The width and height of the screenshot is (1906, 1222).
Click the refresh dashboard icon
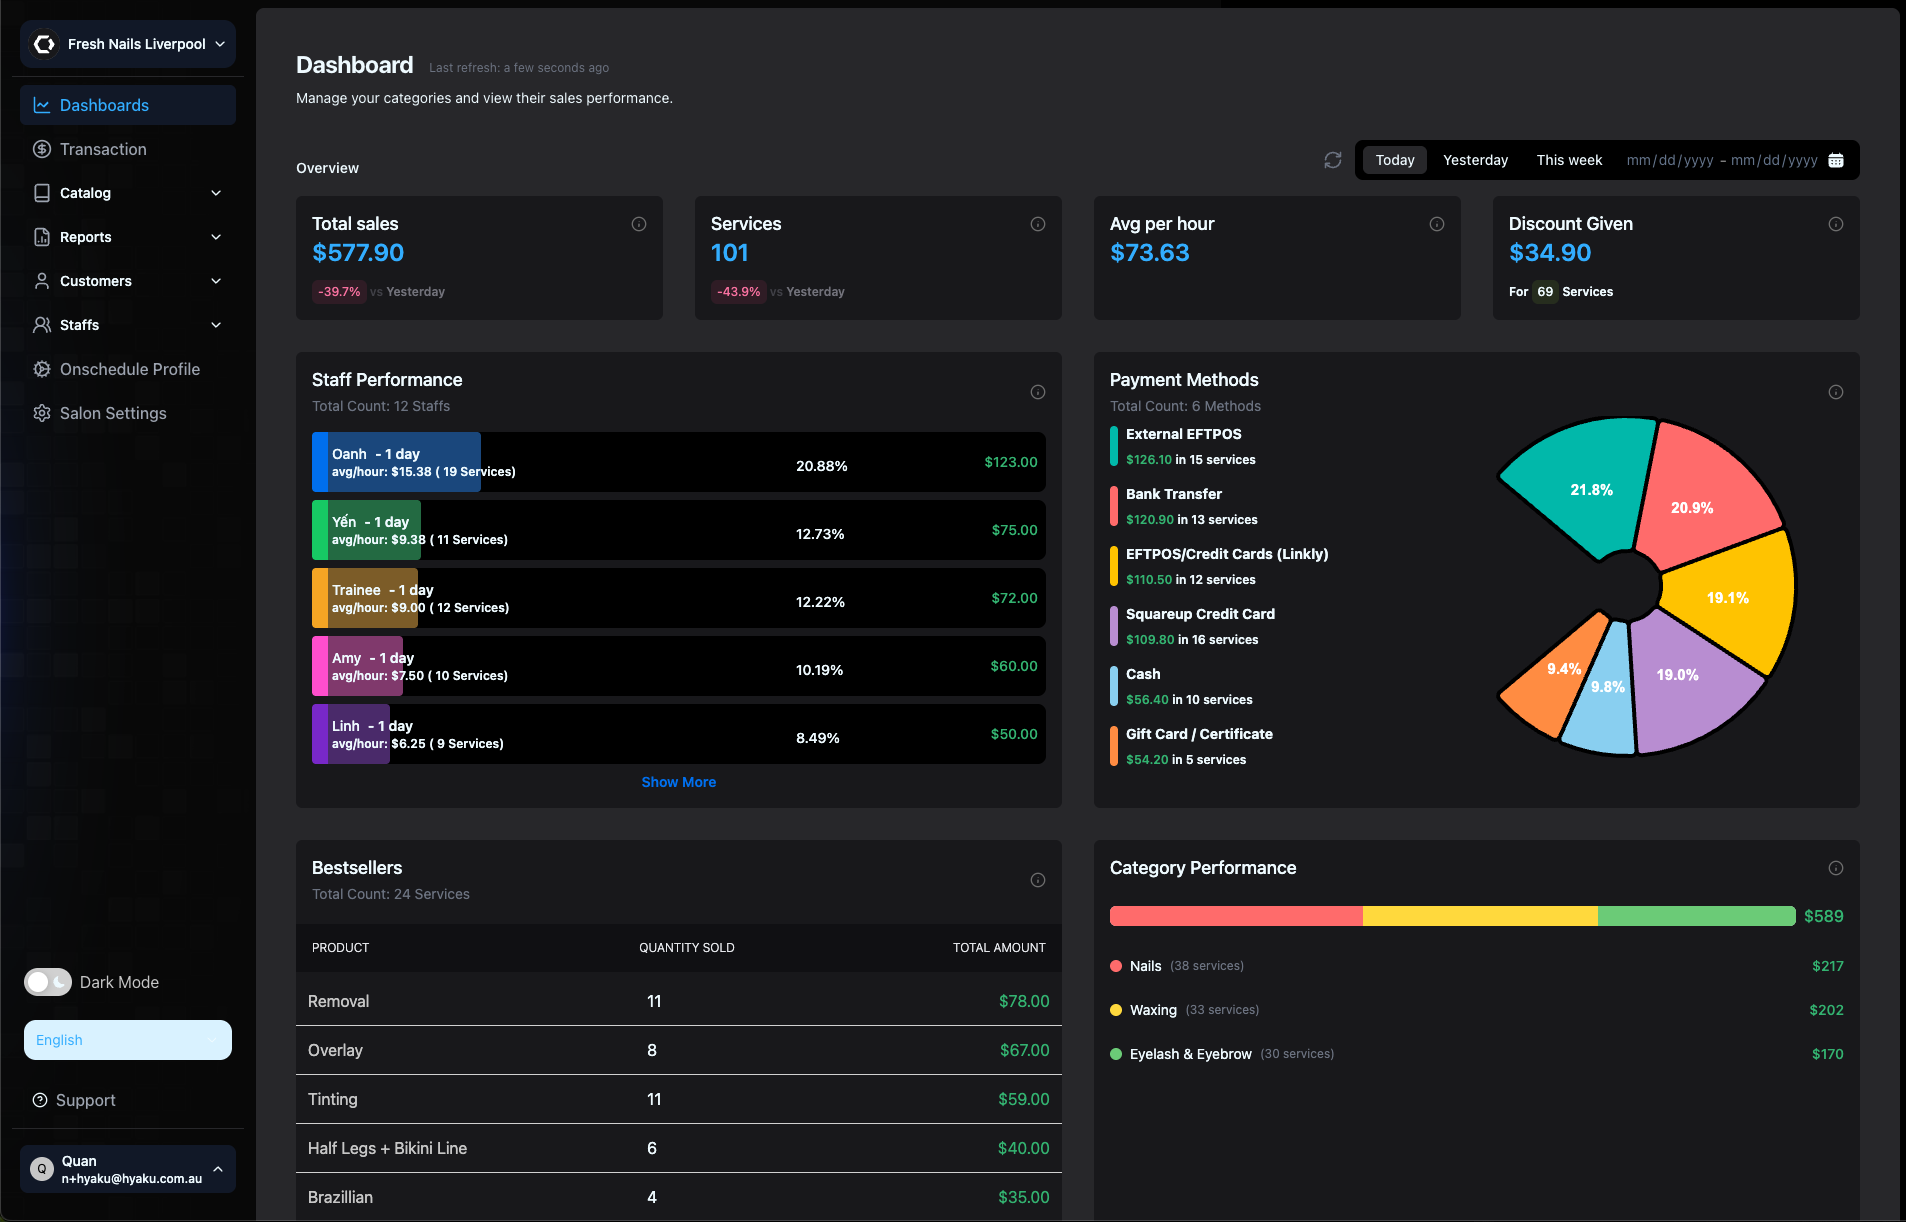pos(1332,160)
